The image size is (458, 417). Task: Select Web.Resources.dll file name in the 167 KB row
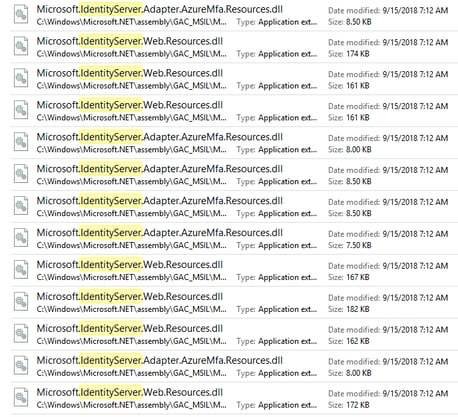coord(130,265)
